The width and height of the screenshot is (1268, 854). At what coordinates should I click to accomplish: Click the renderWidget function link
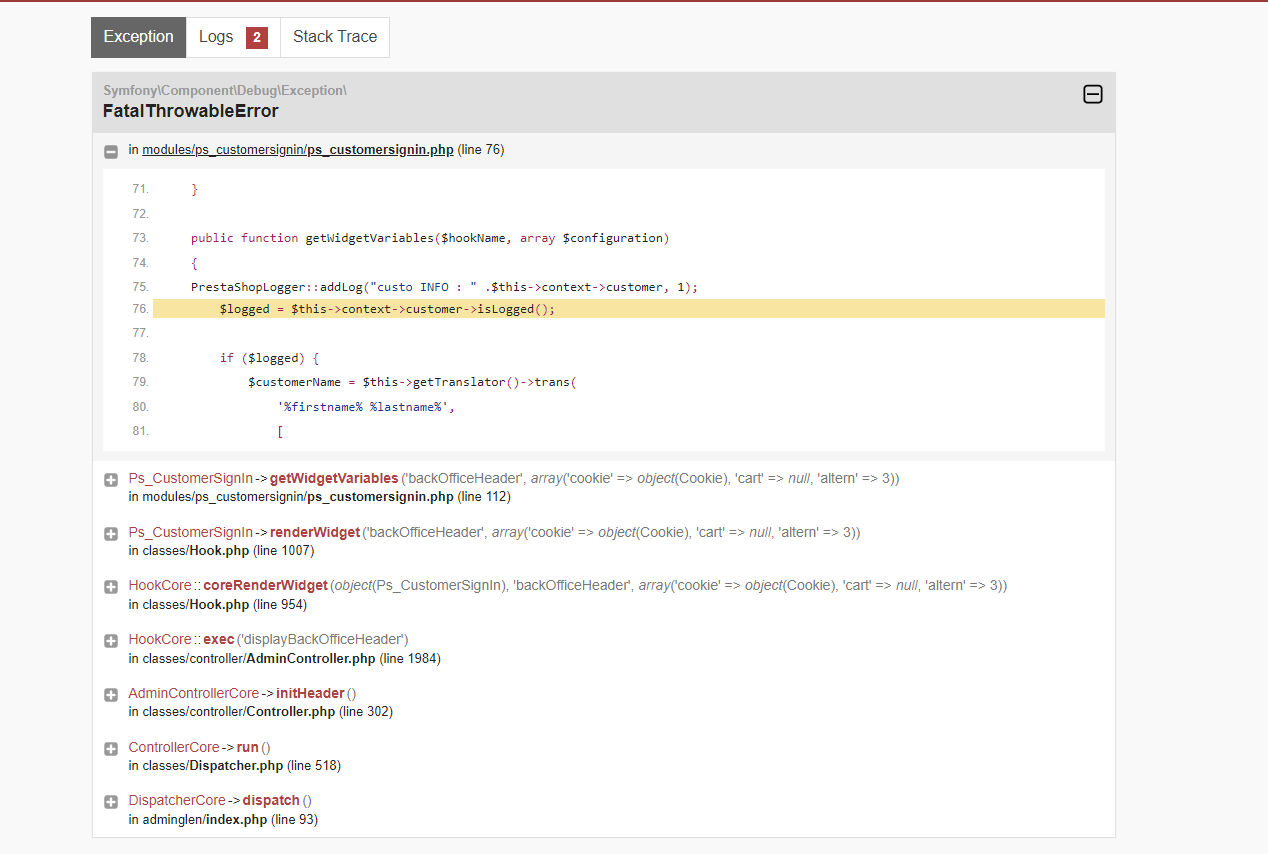point(314,532)
